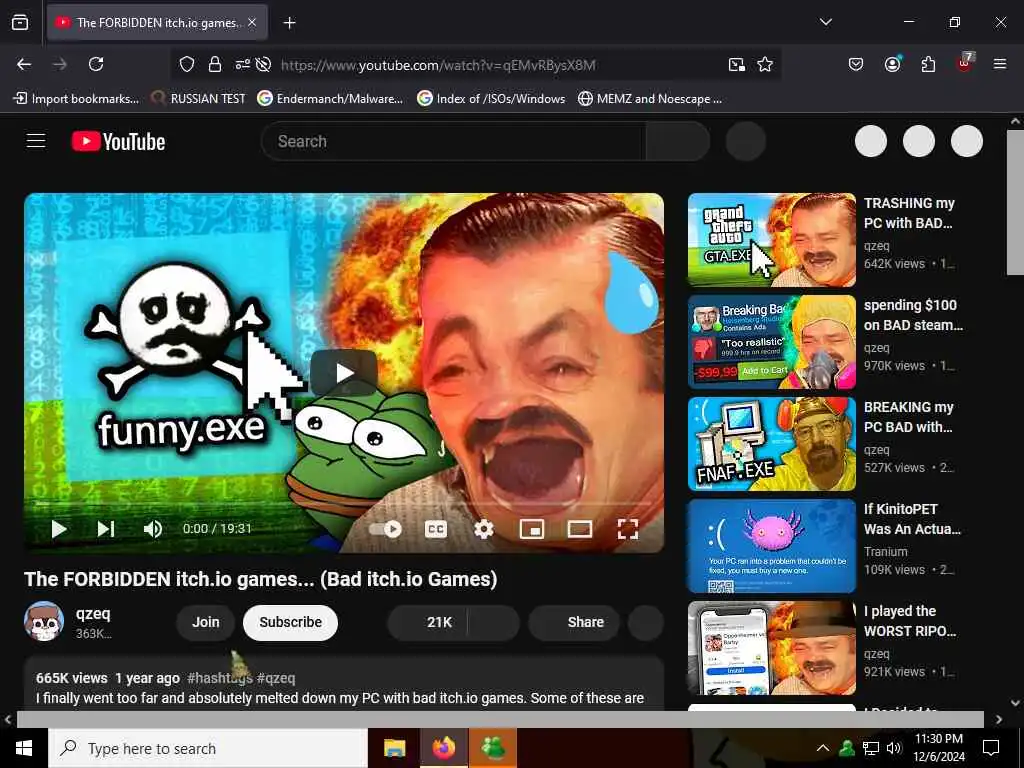Open BREAKING my PC BAD with video thumbnail

click(771, 443)
